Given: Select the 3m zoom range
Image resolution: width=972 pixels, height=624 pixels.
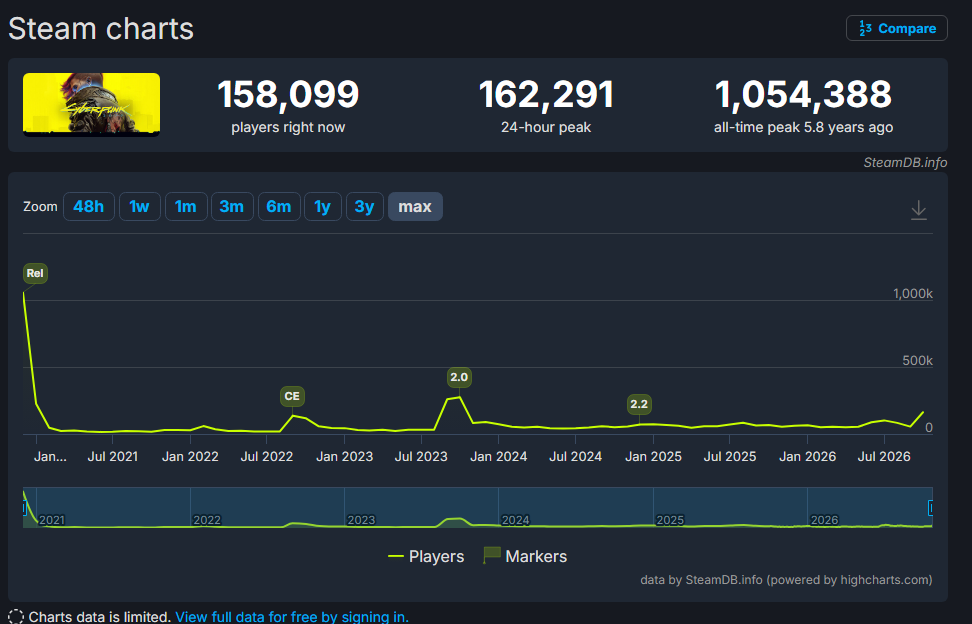Looking at the screenshot, I should pos(232,206).
